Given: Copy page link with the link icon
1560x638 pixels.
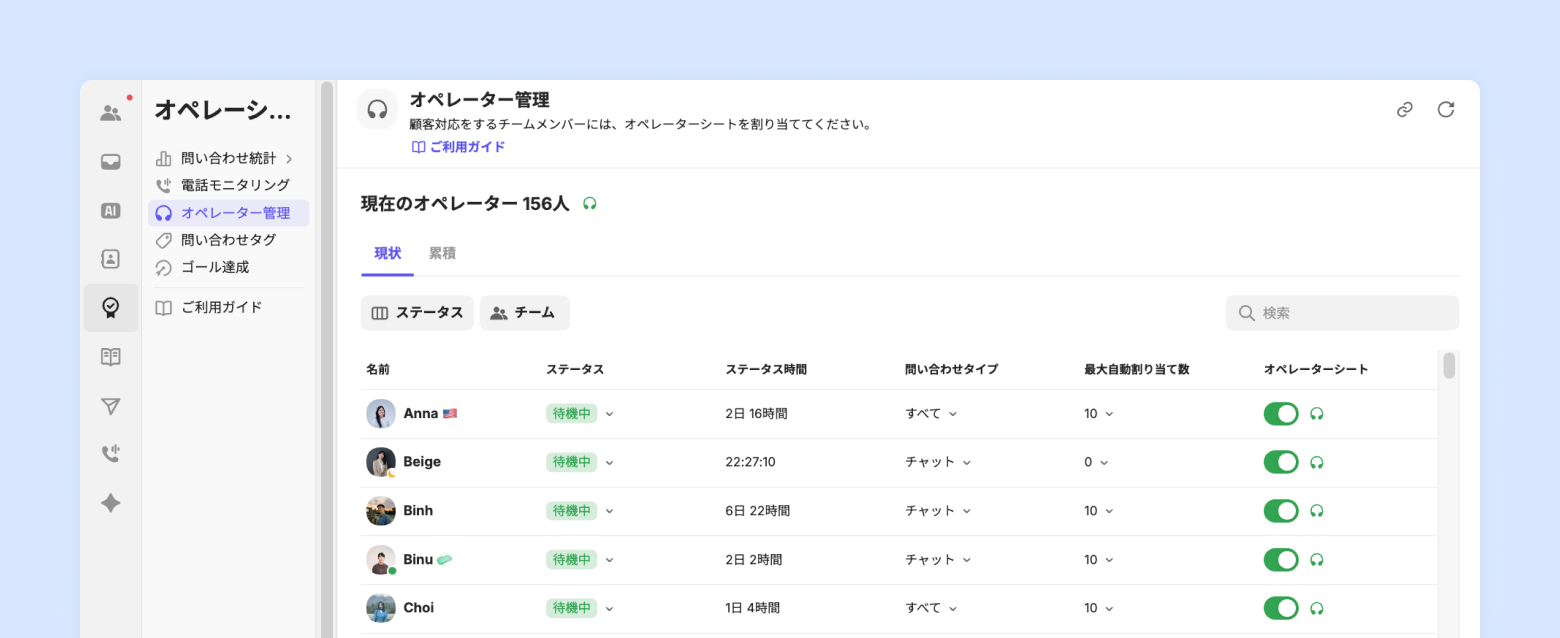Looking at the screenshot, I should (1405, 110).
